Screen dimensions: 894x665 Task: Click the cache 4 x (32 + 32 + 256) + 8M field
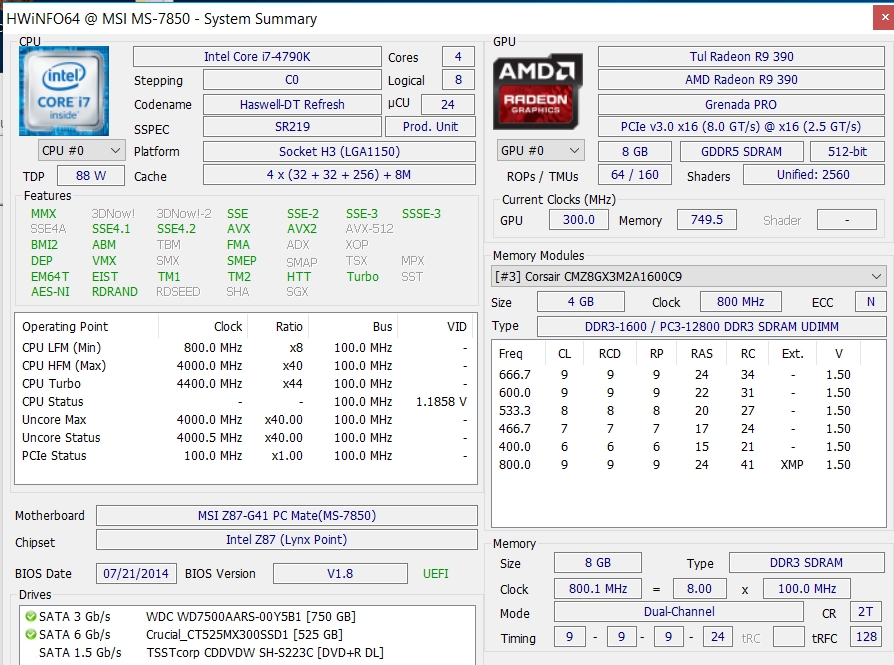pos(339,175)
